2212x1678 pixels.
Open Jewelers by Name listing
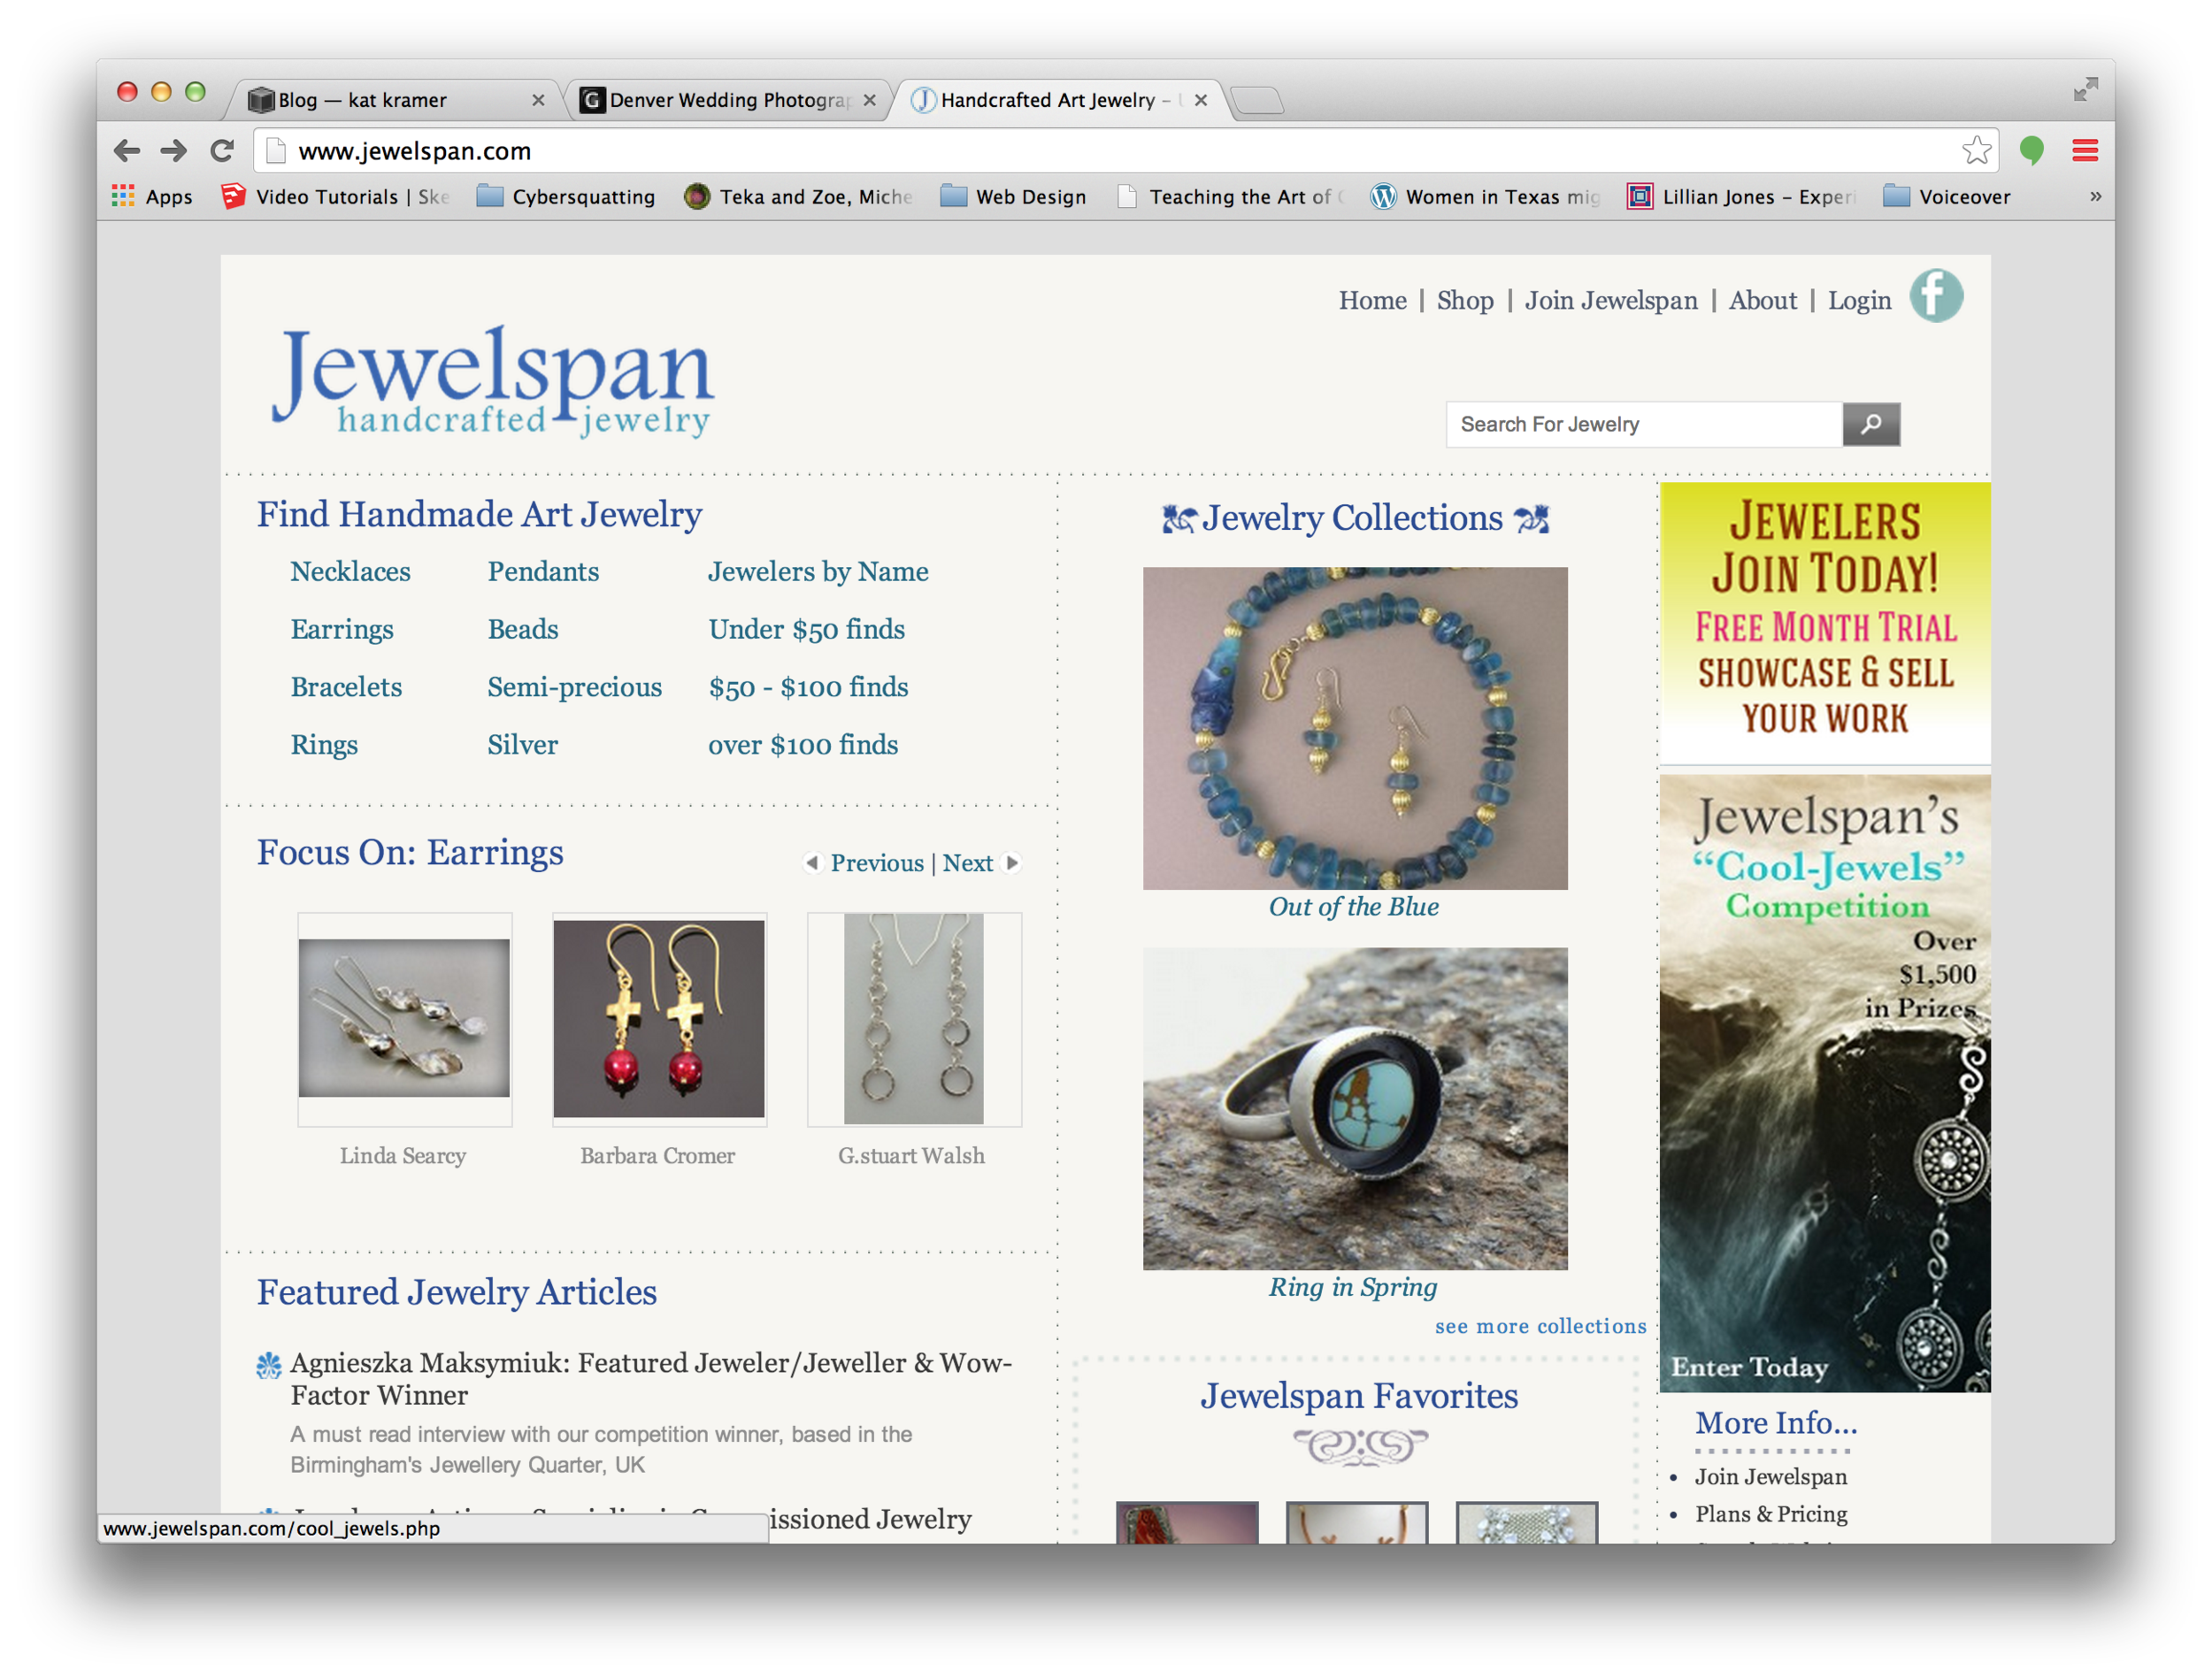coord(818,571)
